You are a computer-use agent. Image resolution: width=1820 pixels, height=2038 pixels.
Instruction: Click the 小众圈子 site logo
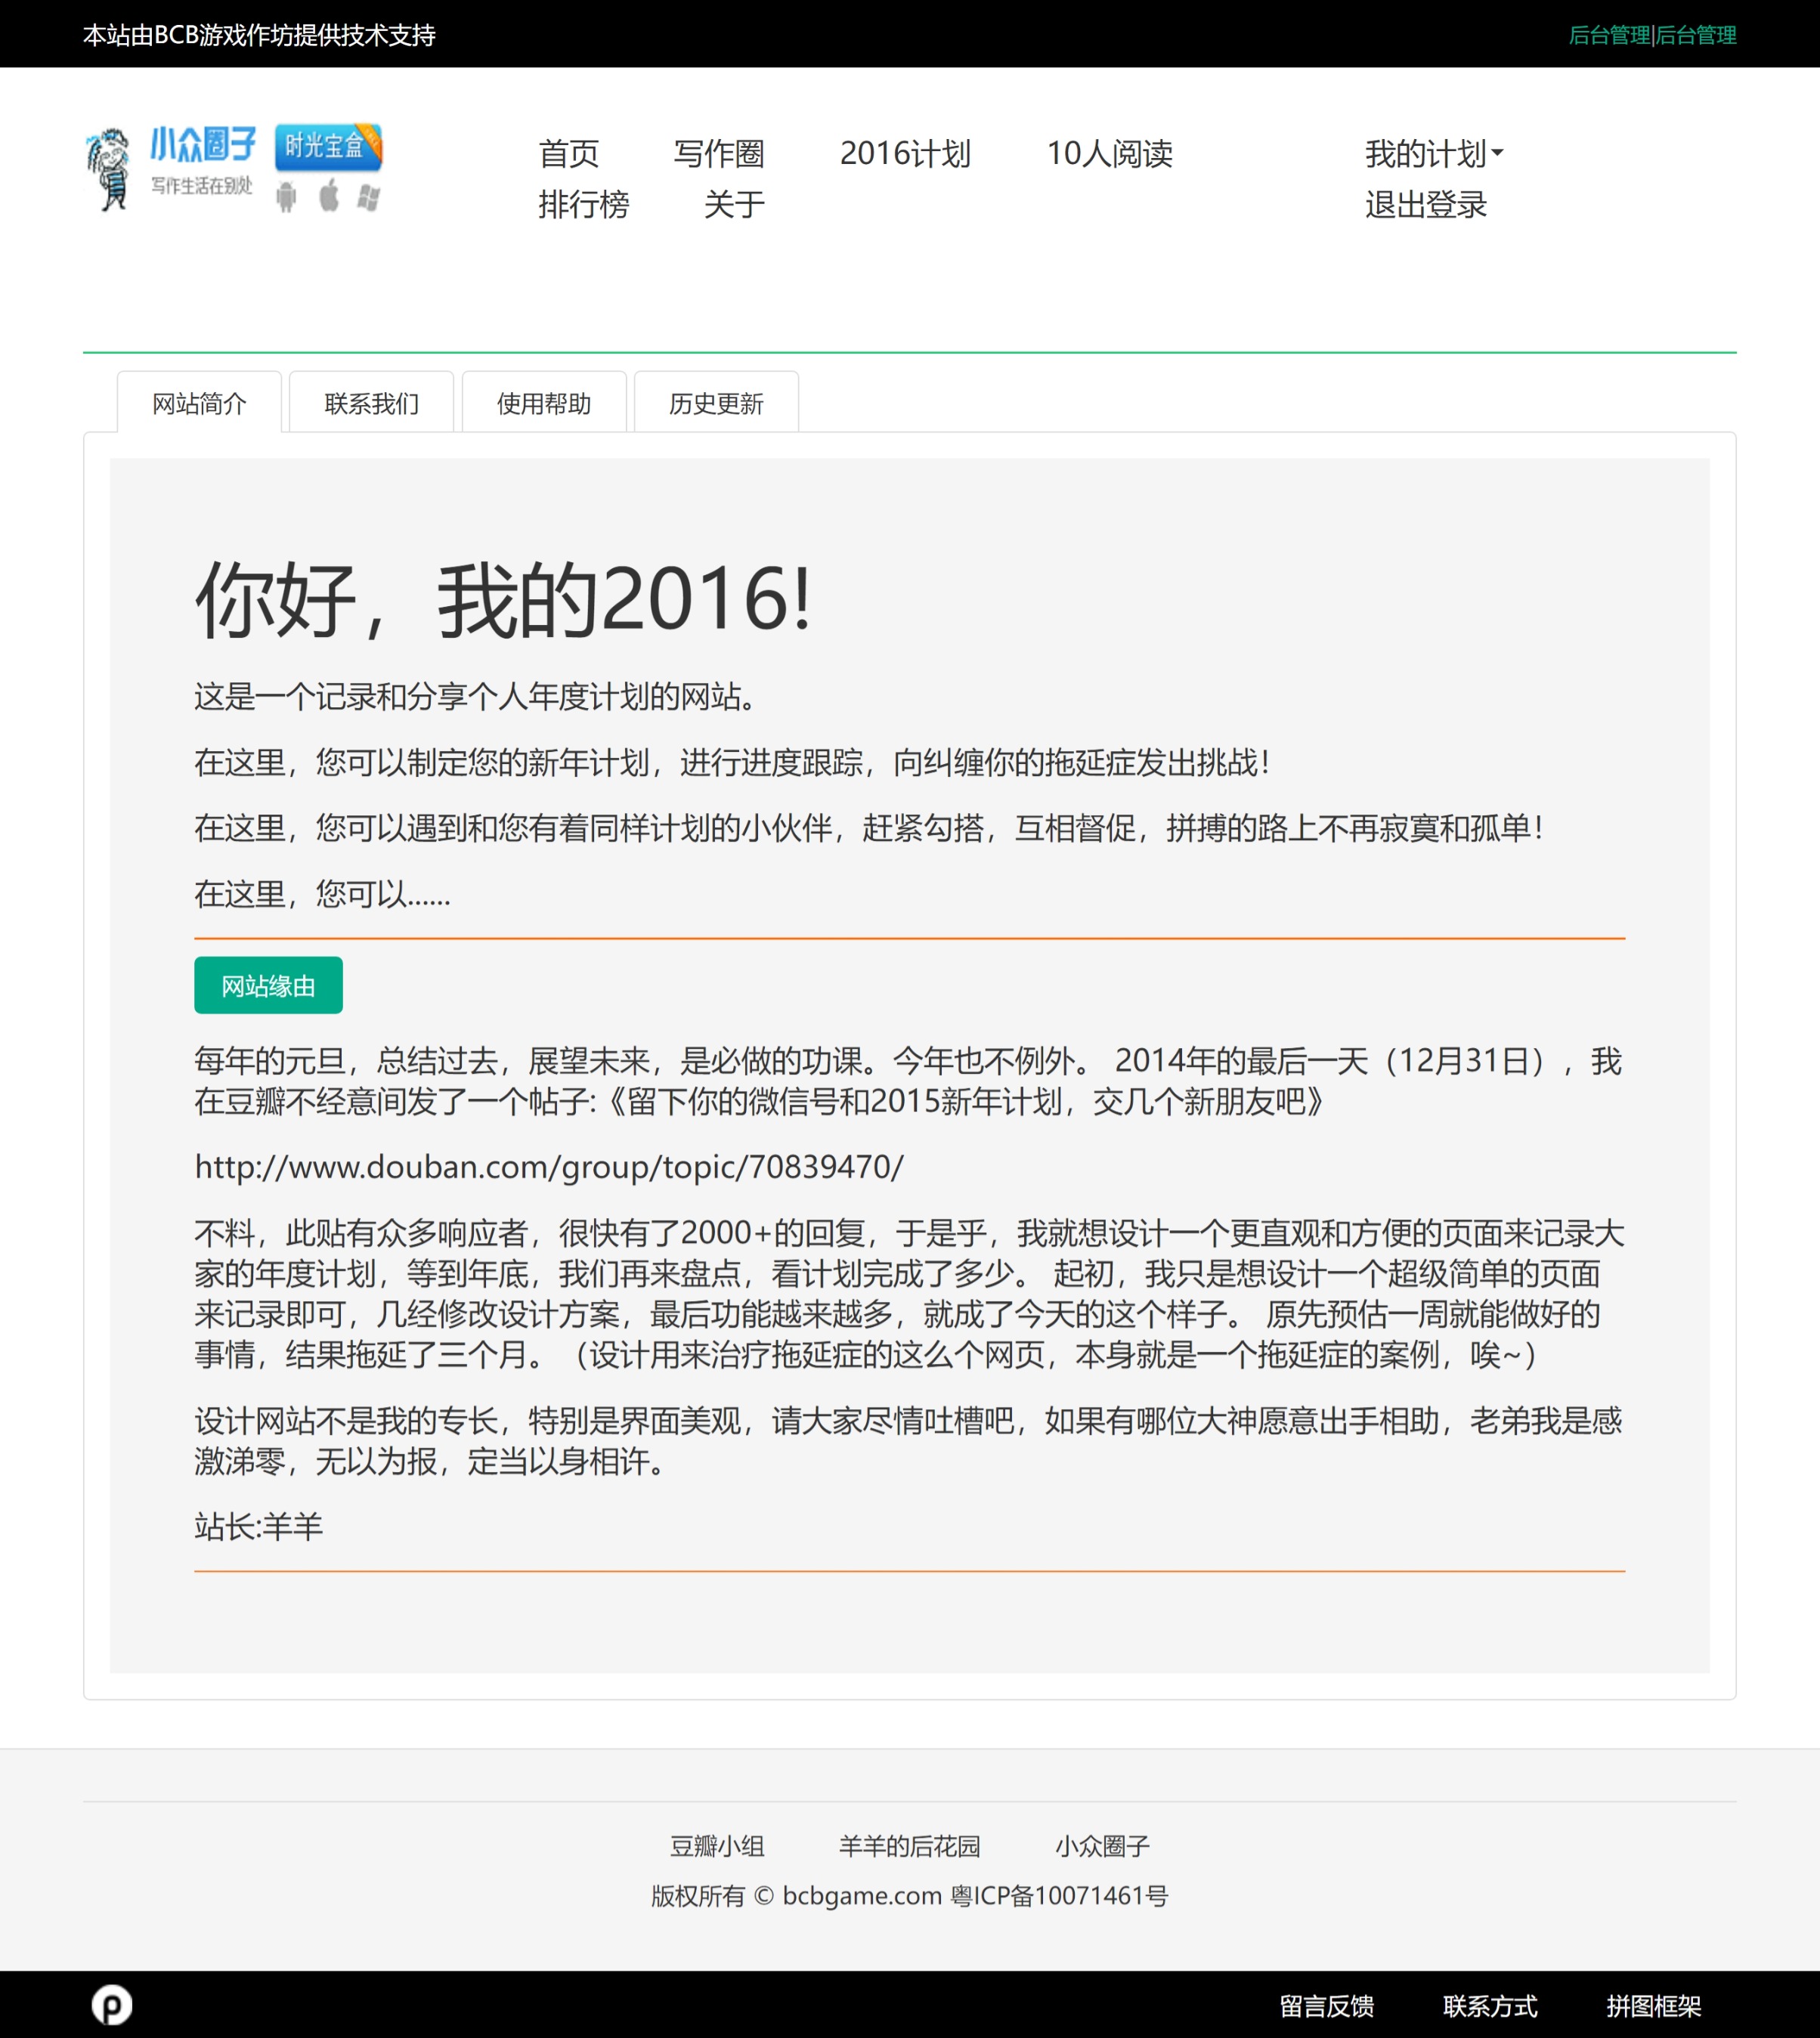point(170,168)
